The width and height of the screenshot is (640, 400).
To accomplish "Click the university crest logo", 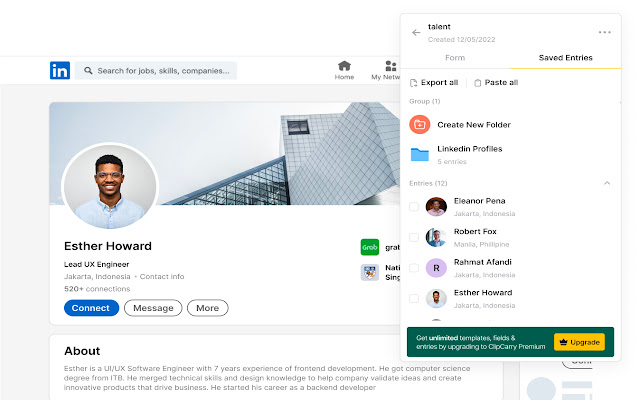I will tap(370, 272).
